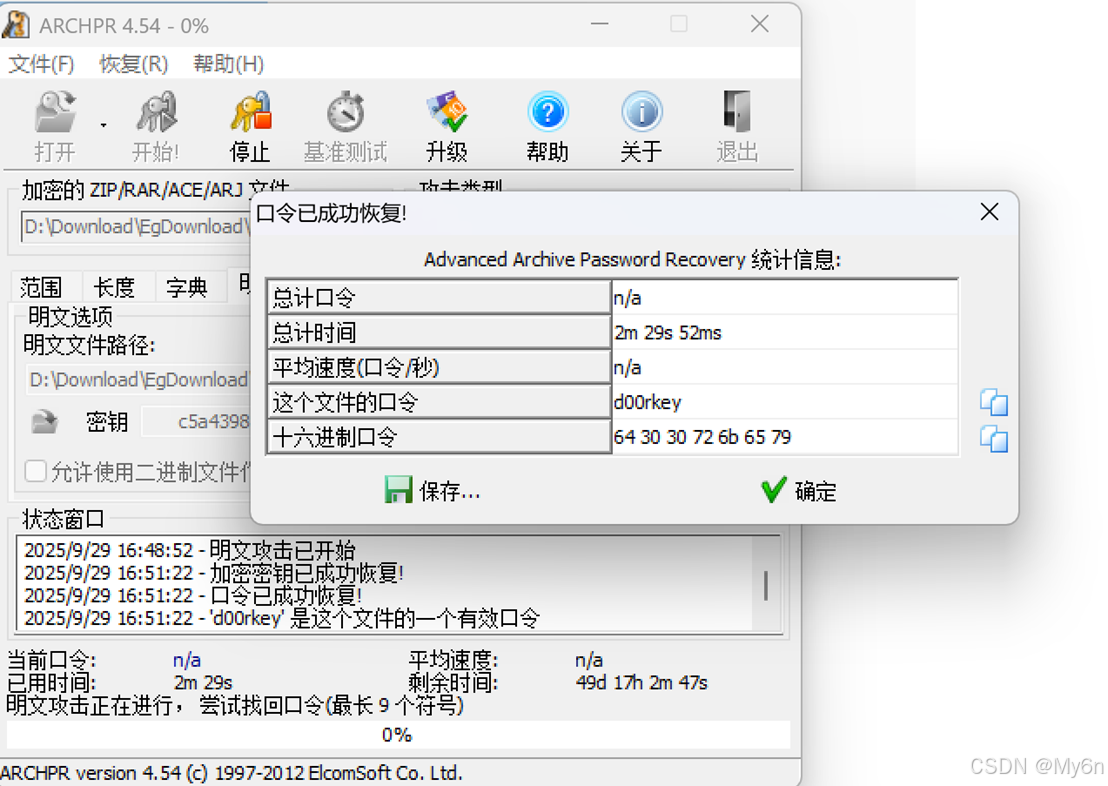The image size is (1108, 786).
Task: Run the Benchmark (基准测试) stopwatch icon
Action: tap(346, 113)
